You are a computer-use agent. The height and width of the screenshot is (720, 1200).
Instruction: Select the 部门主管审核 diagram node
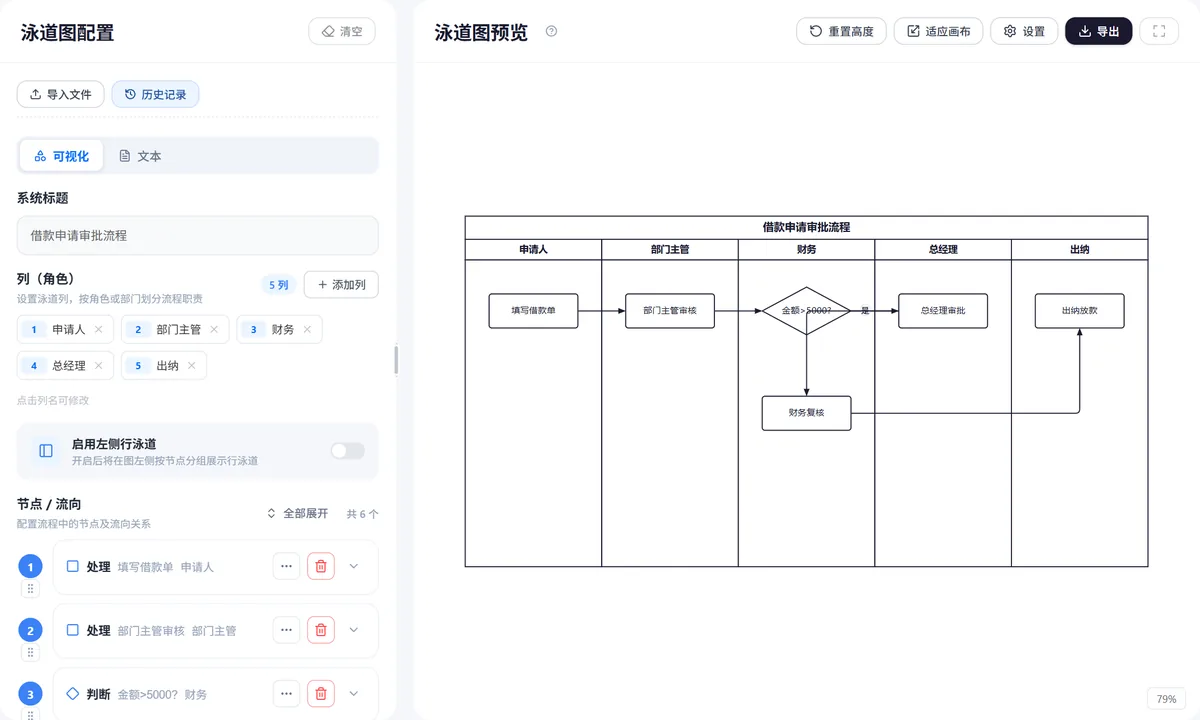click(670, 311)
